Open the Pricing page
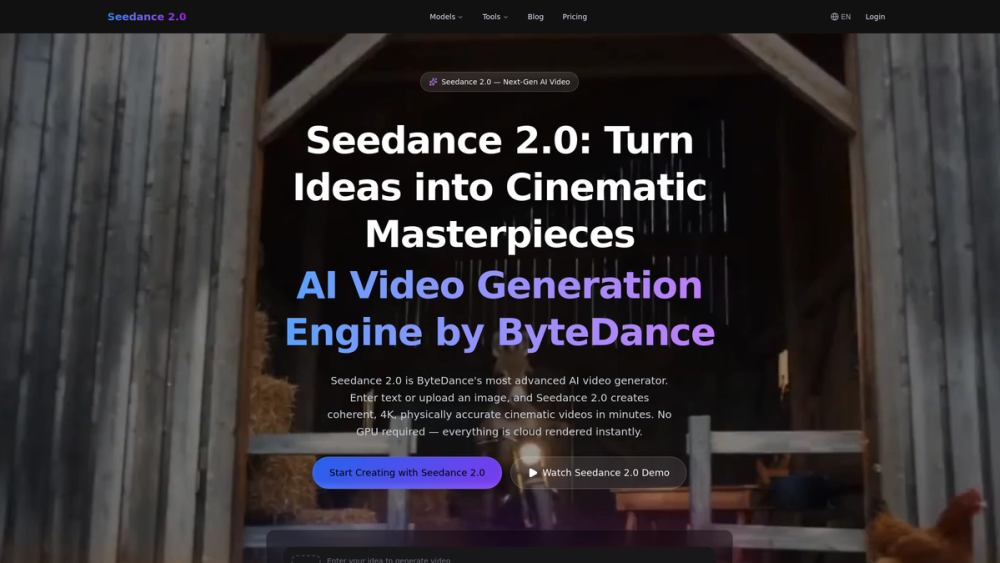Screen dimensions: 1000x563 574,17
